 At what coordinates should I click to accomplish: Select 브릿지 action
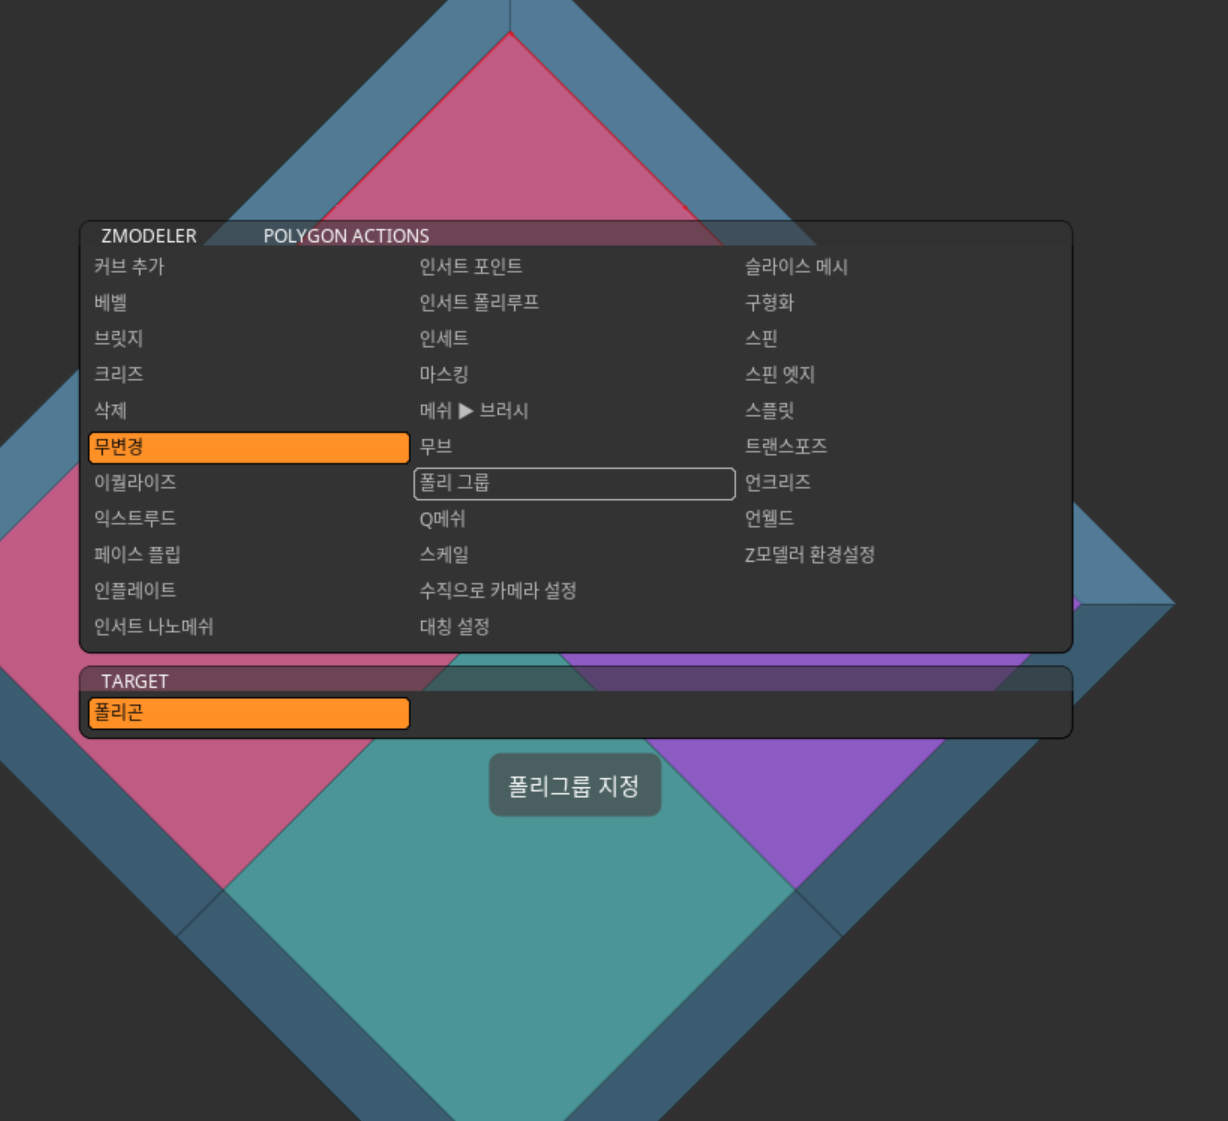[249, 339]
